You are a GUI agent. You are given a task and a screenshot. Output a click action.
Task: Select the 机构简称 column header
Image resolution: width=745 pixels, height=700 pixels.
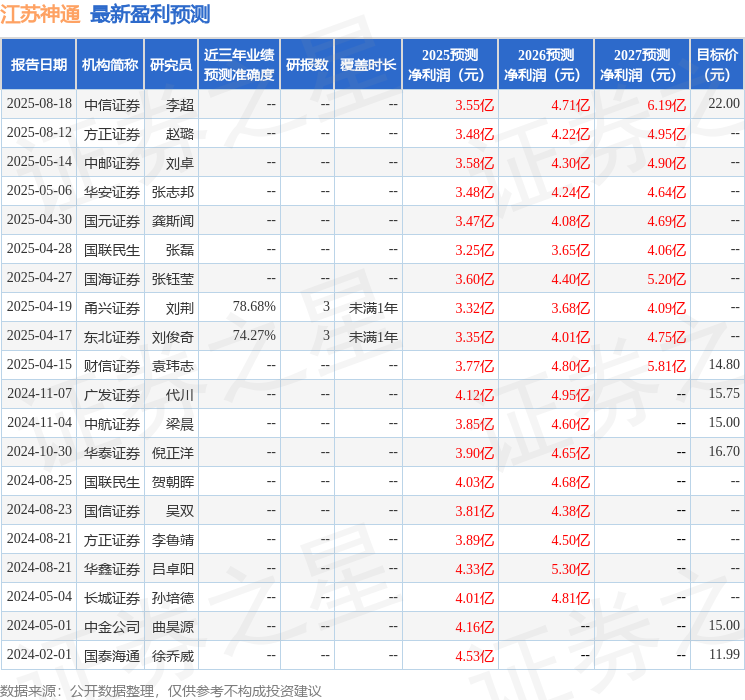click(110, 65)
